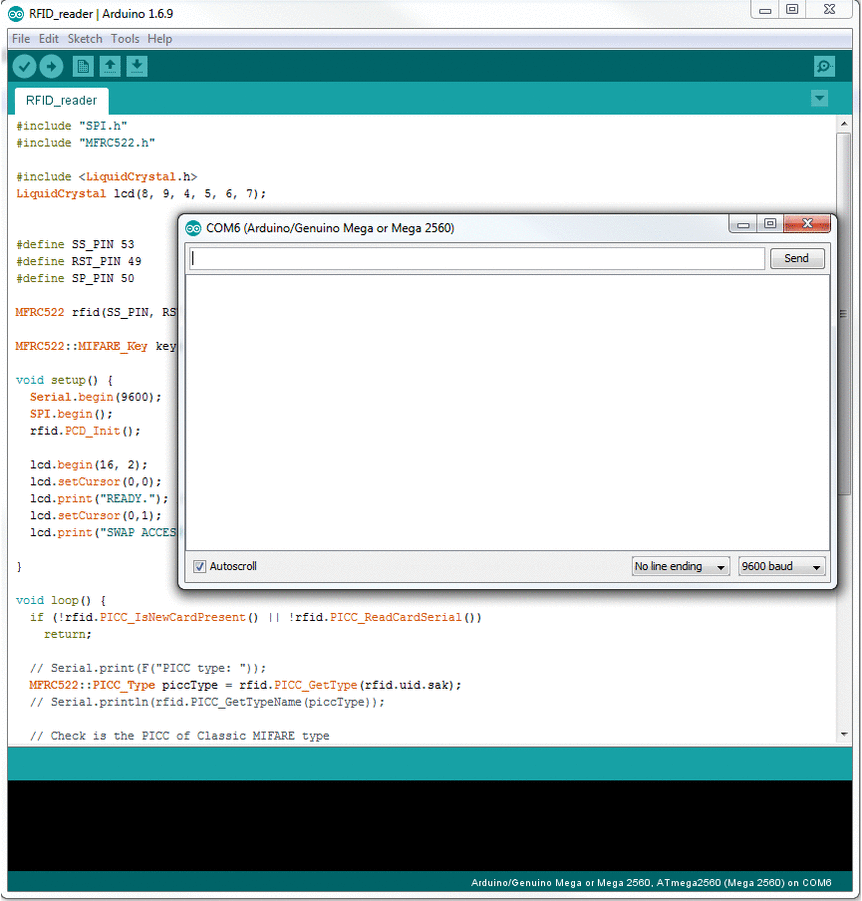The width and height of the screenshot is (862, 901).
Task: Click the black console output area
Action: tap(430, 825)
